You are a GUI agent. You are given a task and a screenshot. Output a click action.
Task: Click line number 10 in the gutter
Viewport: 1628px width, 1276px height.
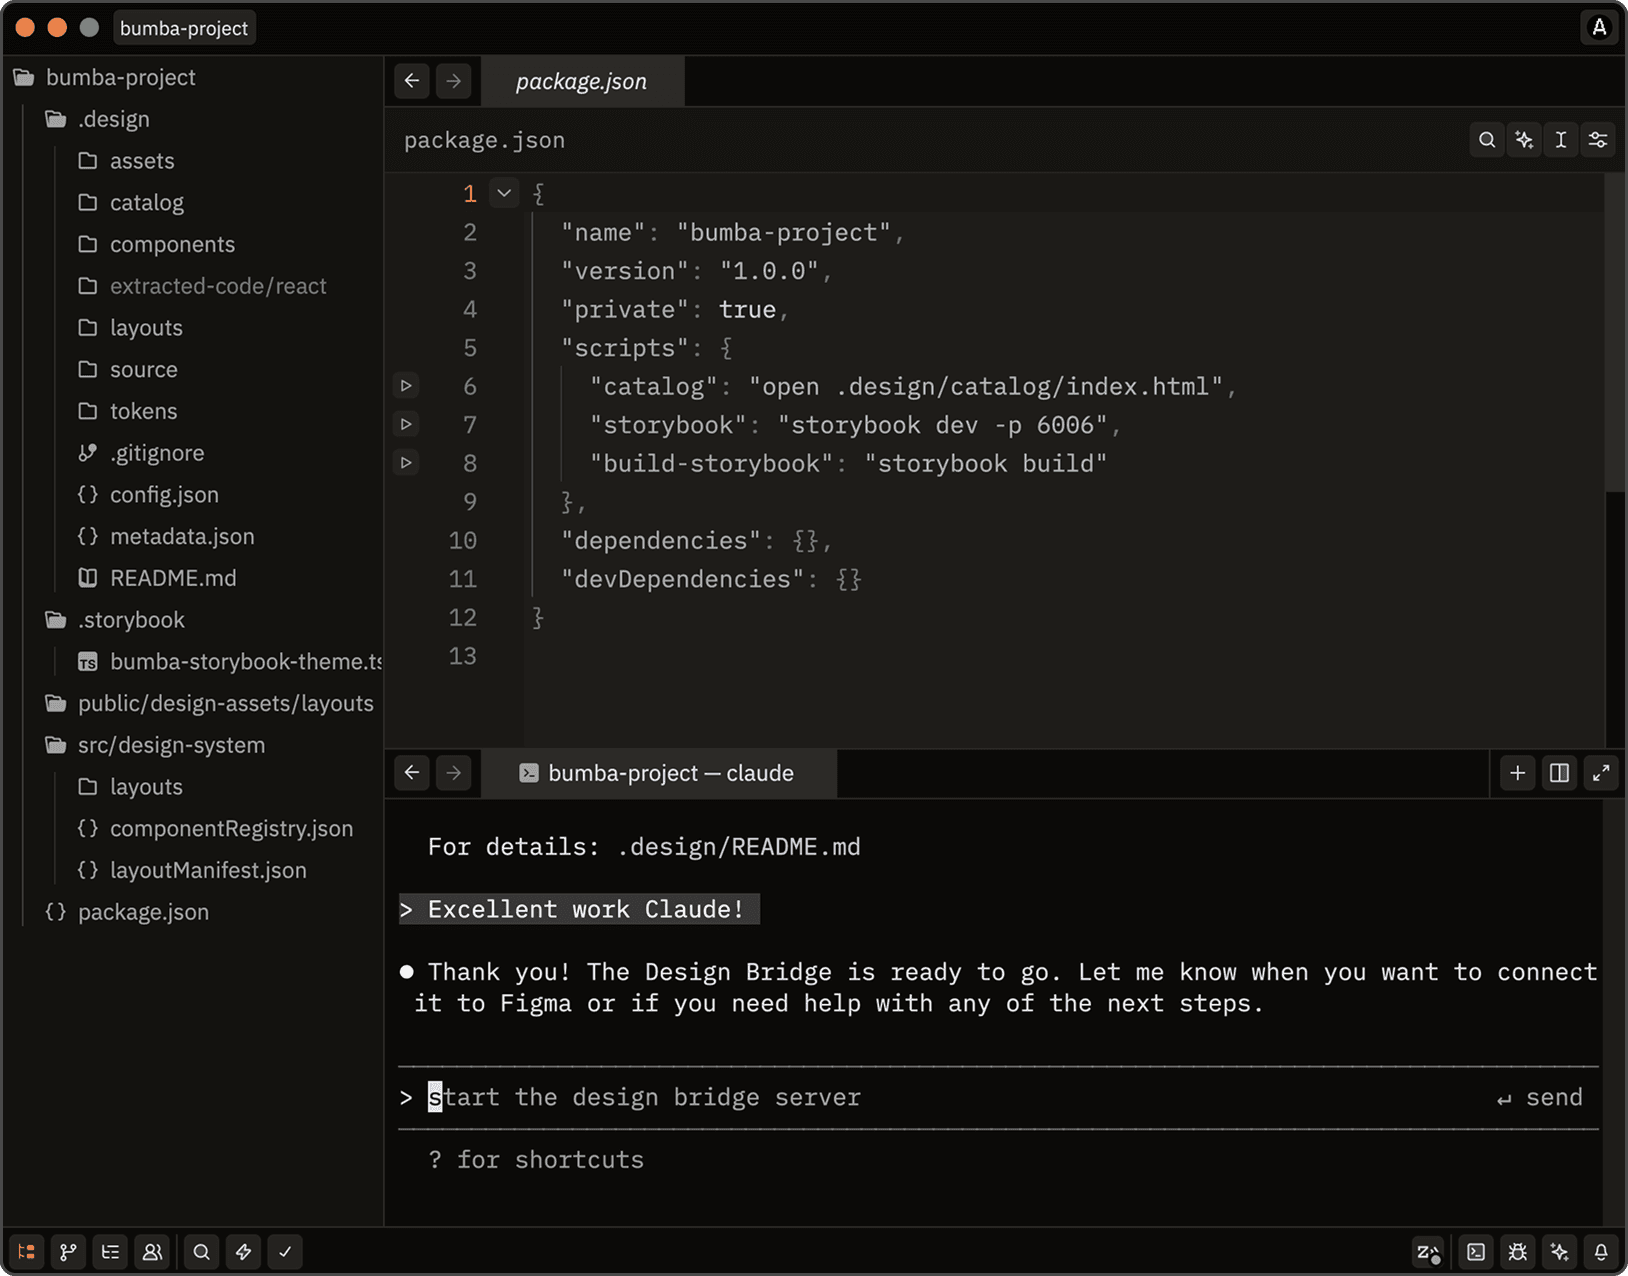click(462, 540)
